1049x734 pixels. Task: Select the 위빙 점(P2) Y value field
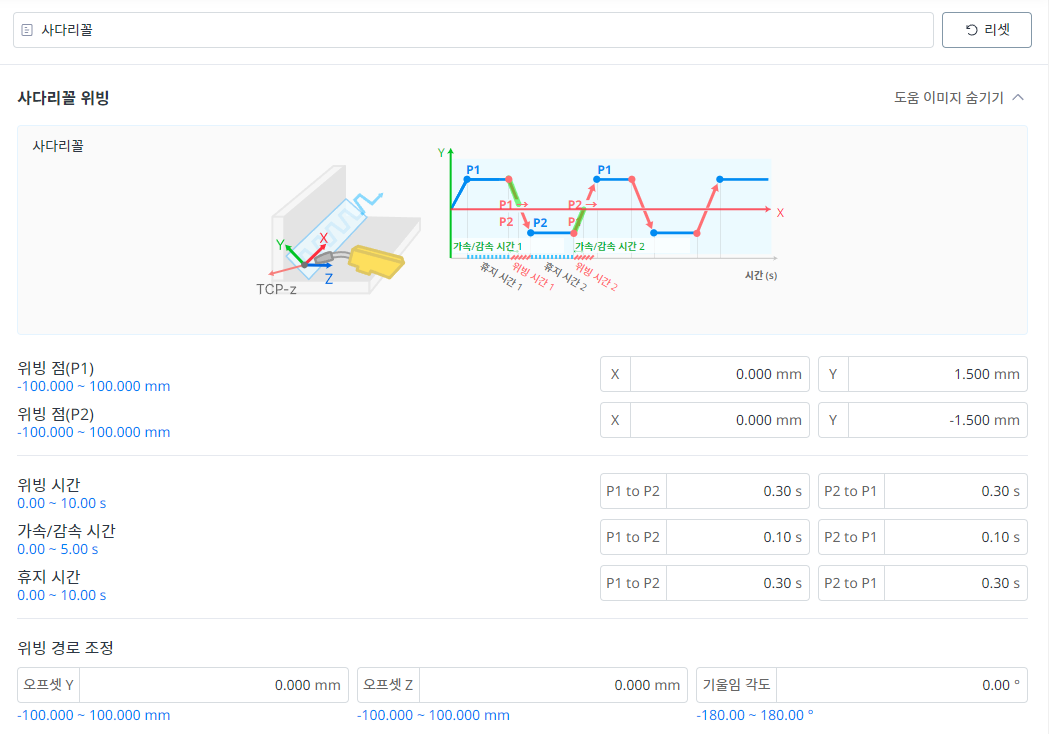click(x=936, y=420)
